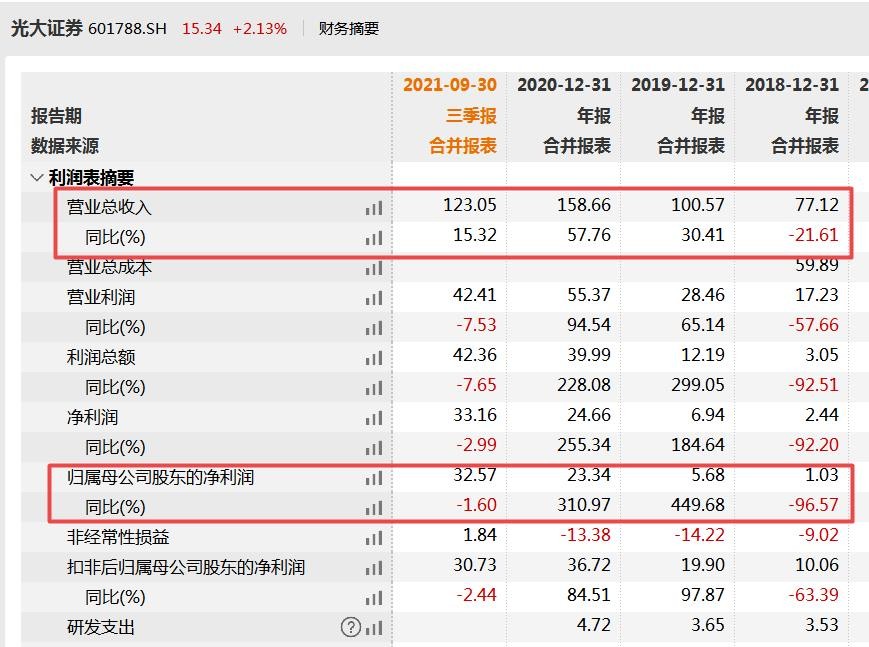
Task: Open chart icon for 利润总额 row
Action: (374, 358)
